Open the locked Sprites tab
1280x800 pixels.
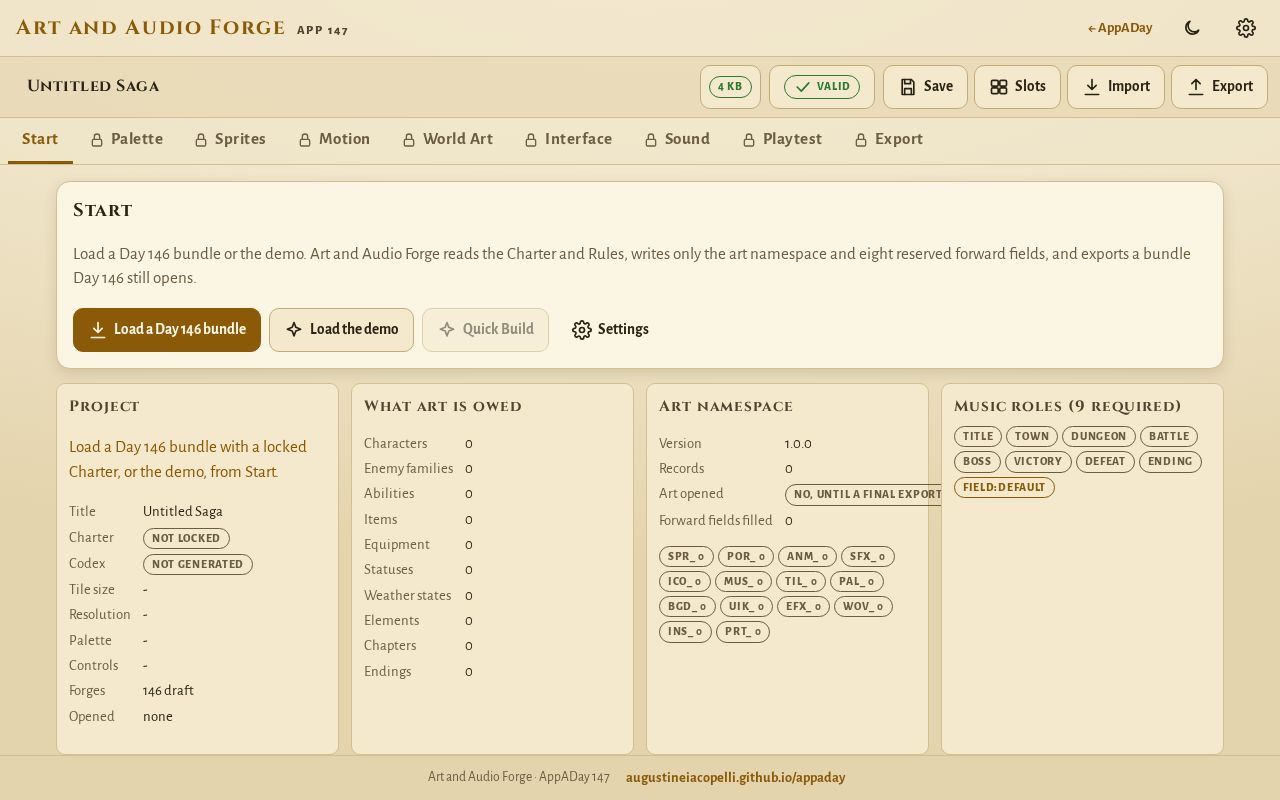[230, 140]
